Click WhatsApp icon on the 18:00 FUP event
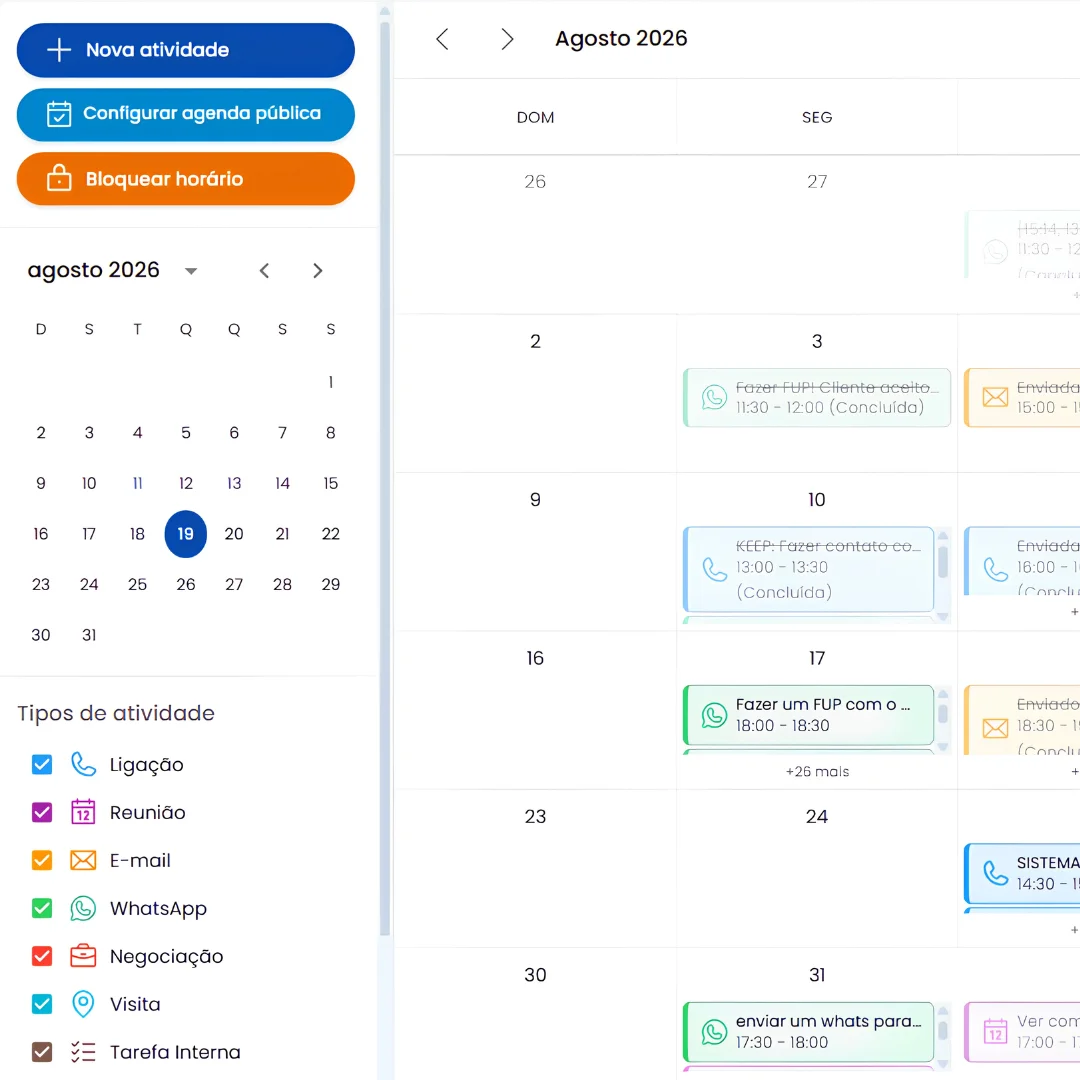The height and width of the screenshot is (1080, 1080). tap(714, 715)
